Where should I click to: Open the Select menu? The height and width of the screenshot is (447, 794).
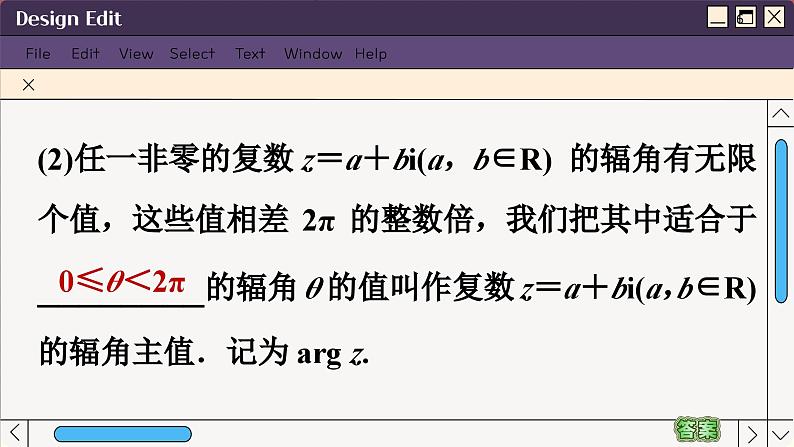192,54
